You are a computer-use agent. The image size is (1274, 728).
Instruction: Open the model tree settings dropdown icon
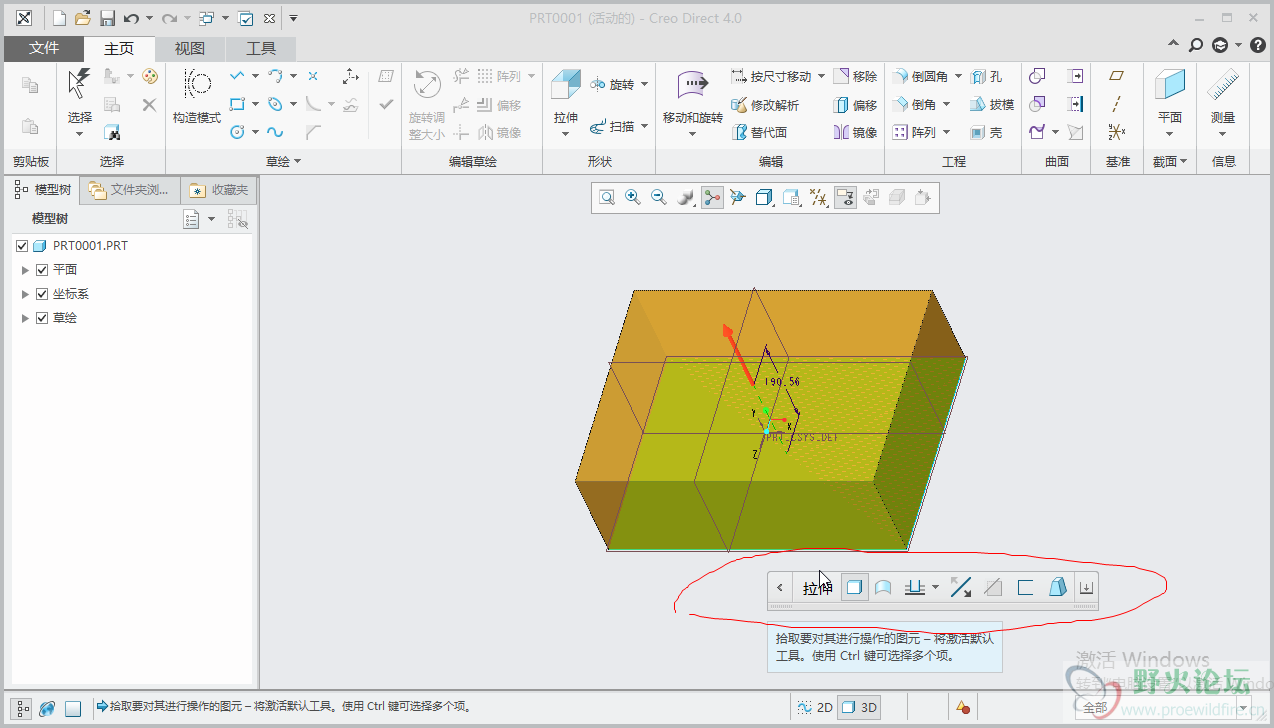click(199, 219)
